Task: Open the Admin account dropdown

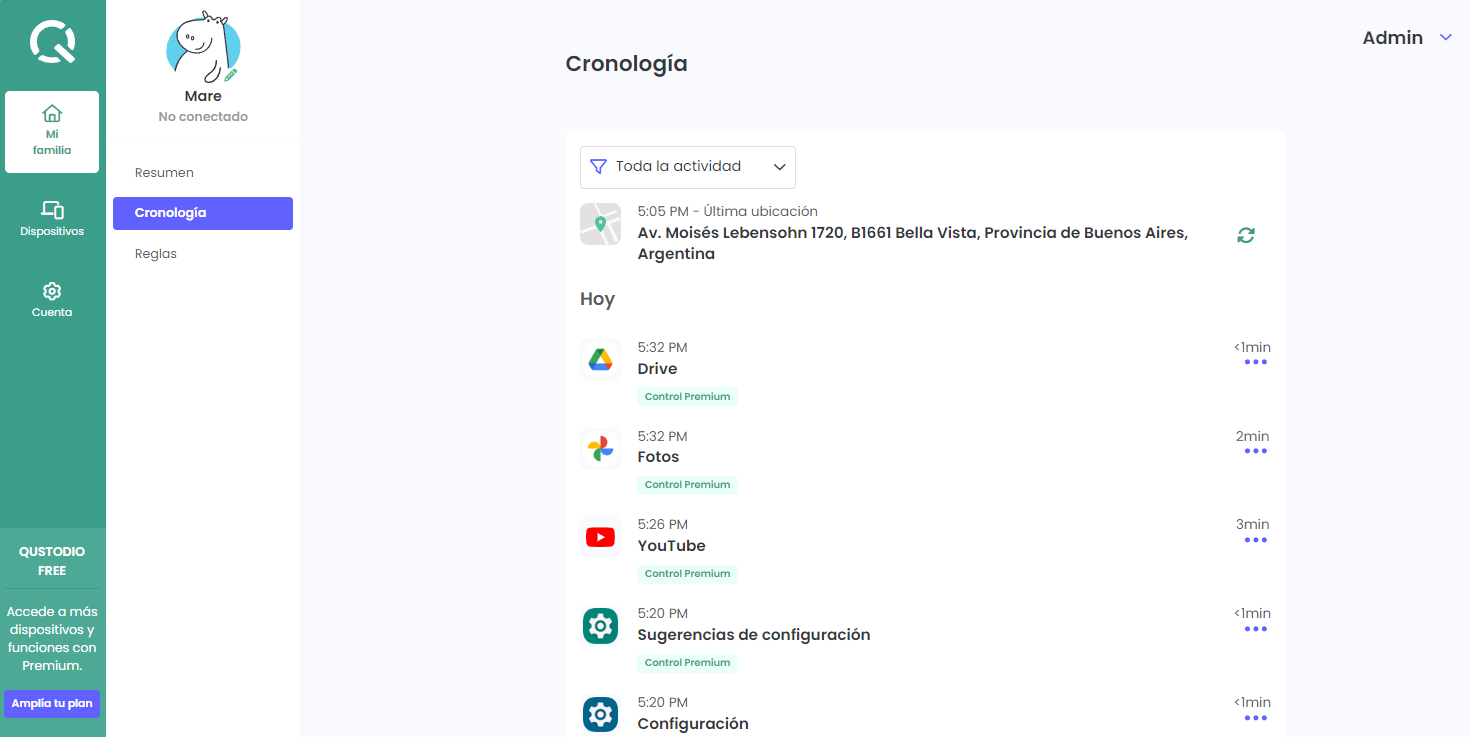Action: (x=1406, y=38)
